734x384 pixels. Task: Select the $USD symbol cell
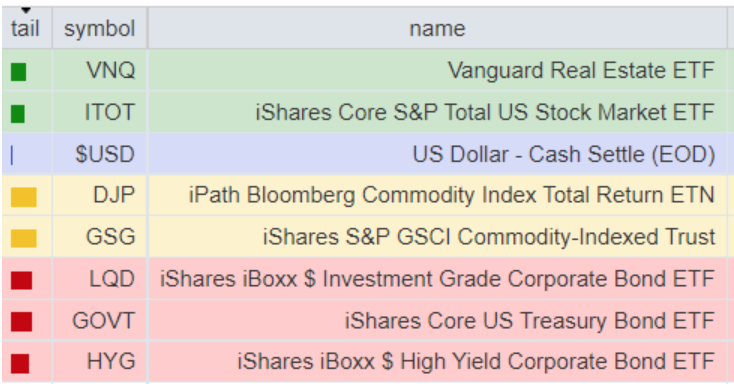click(x=100, y=154)
